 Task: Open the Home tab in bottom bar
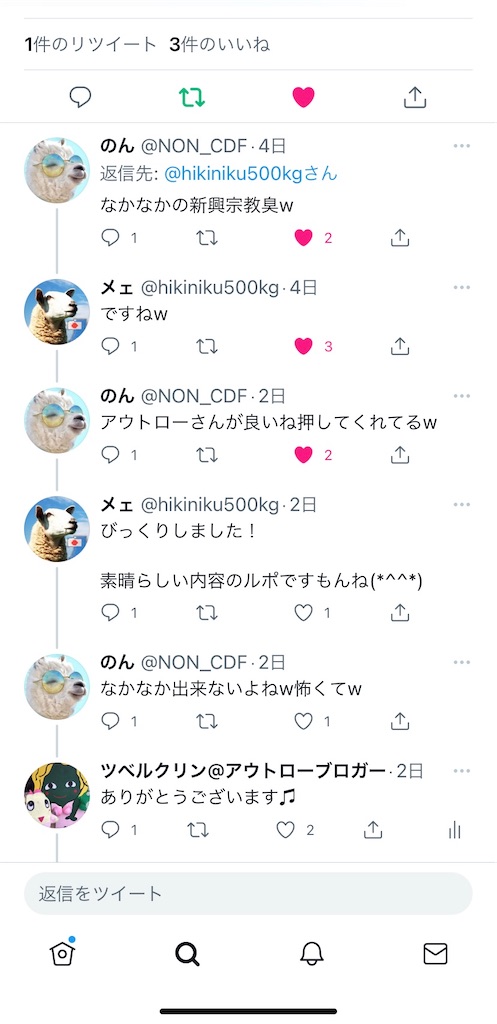(63, 953)
